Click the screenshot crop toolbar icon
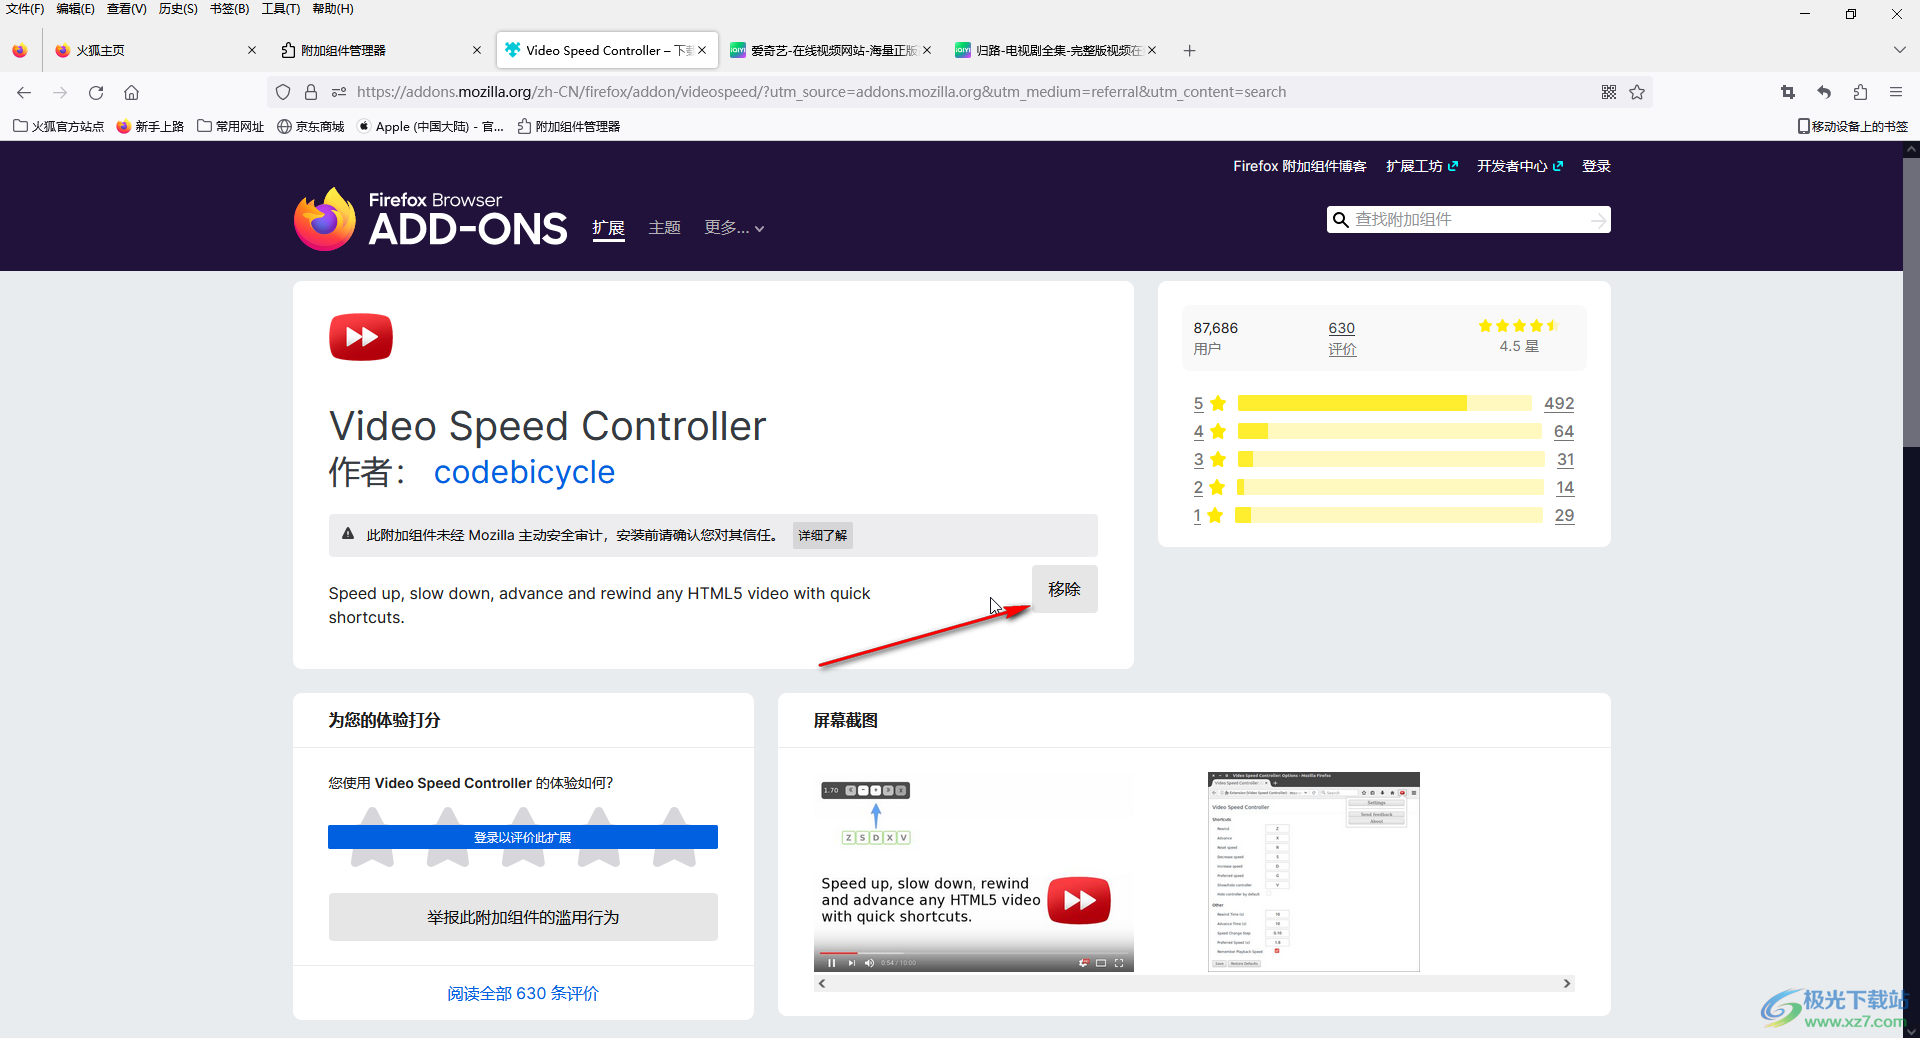 tap(1788, 92)
